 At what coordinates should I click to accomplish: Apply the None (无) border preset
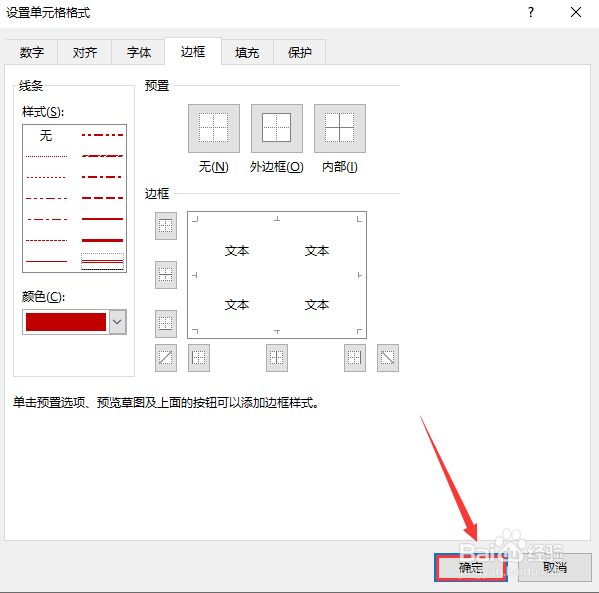214,128
